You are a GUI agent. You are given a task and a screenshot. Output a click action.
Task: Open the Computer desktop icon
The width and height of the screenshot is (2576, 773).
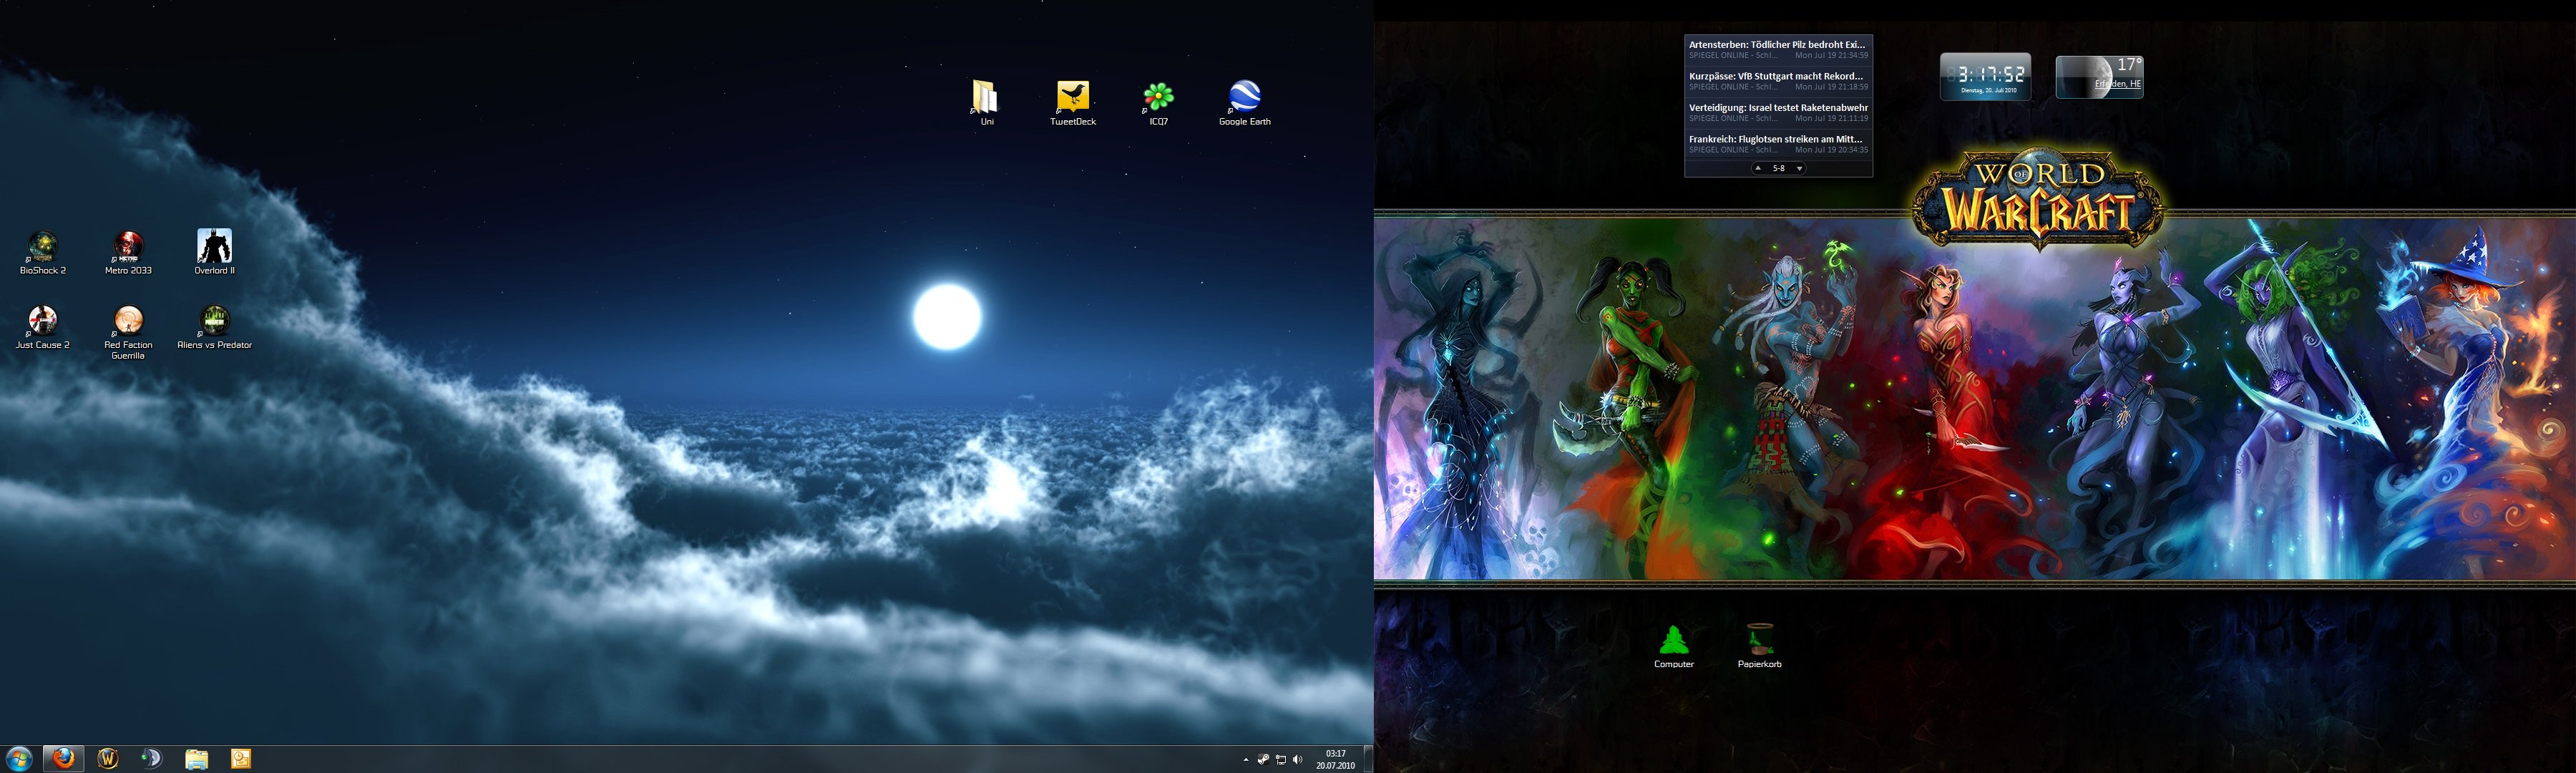coord(1673,640)
